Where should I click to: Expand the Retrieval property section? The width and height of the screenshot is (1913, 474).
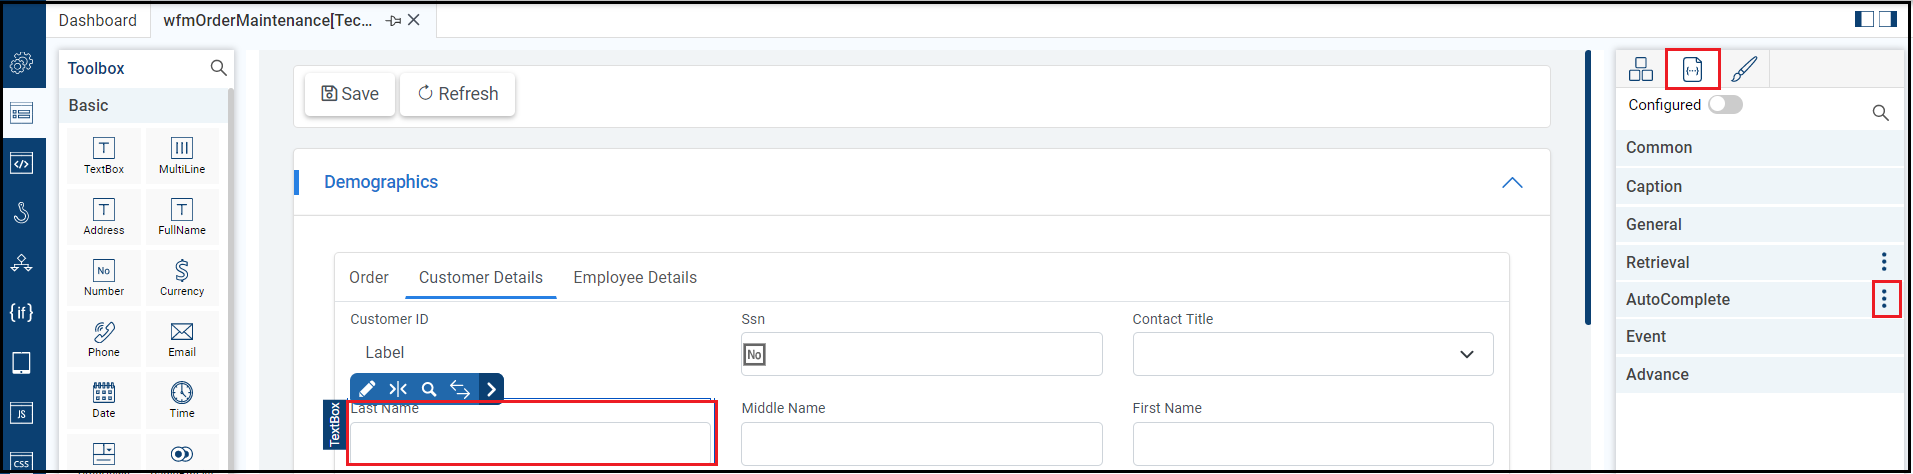point(1657,262)
